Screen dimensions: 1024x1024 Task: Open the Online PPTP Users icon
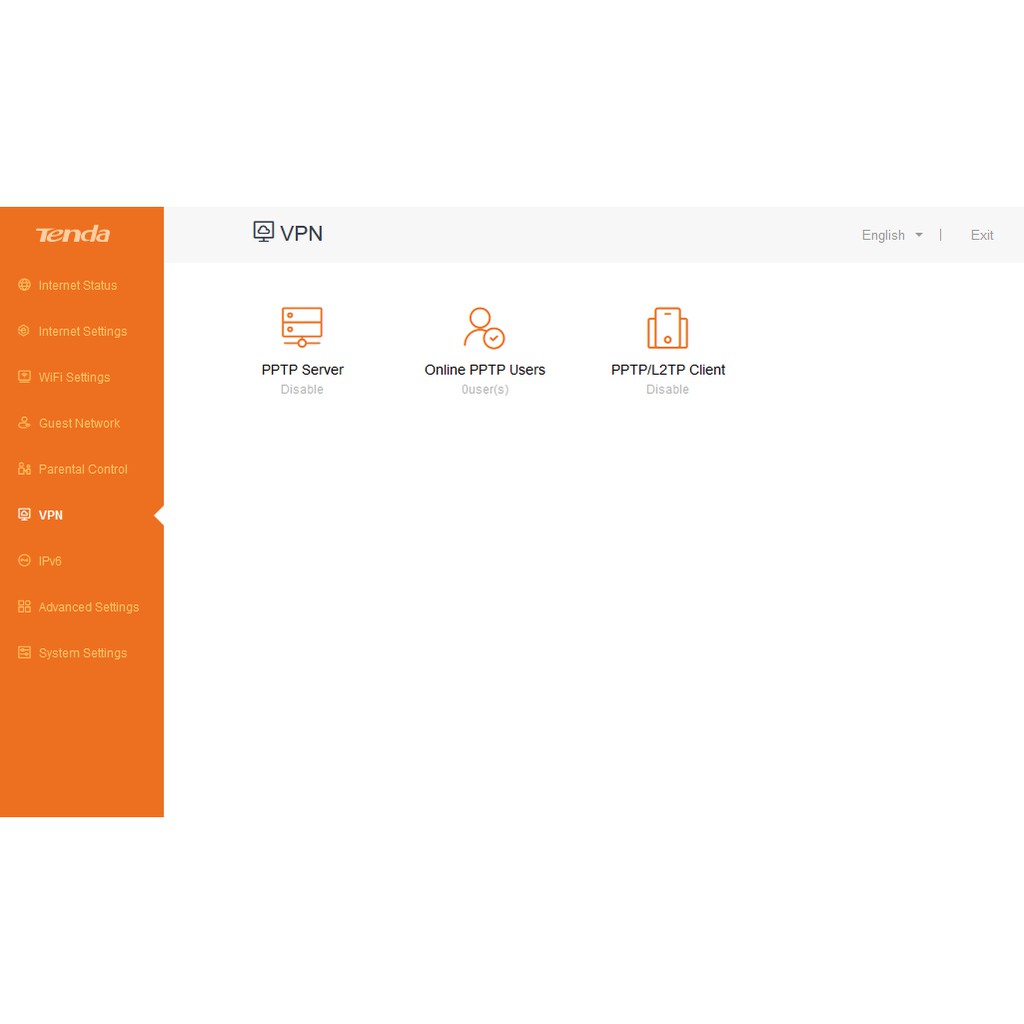pos(484,327)
